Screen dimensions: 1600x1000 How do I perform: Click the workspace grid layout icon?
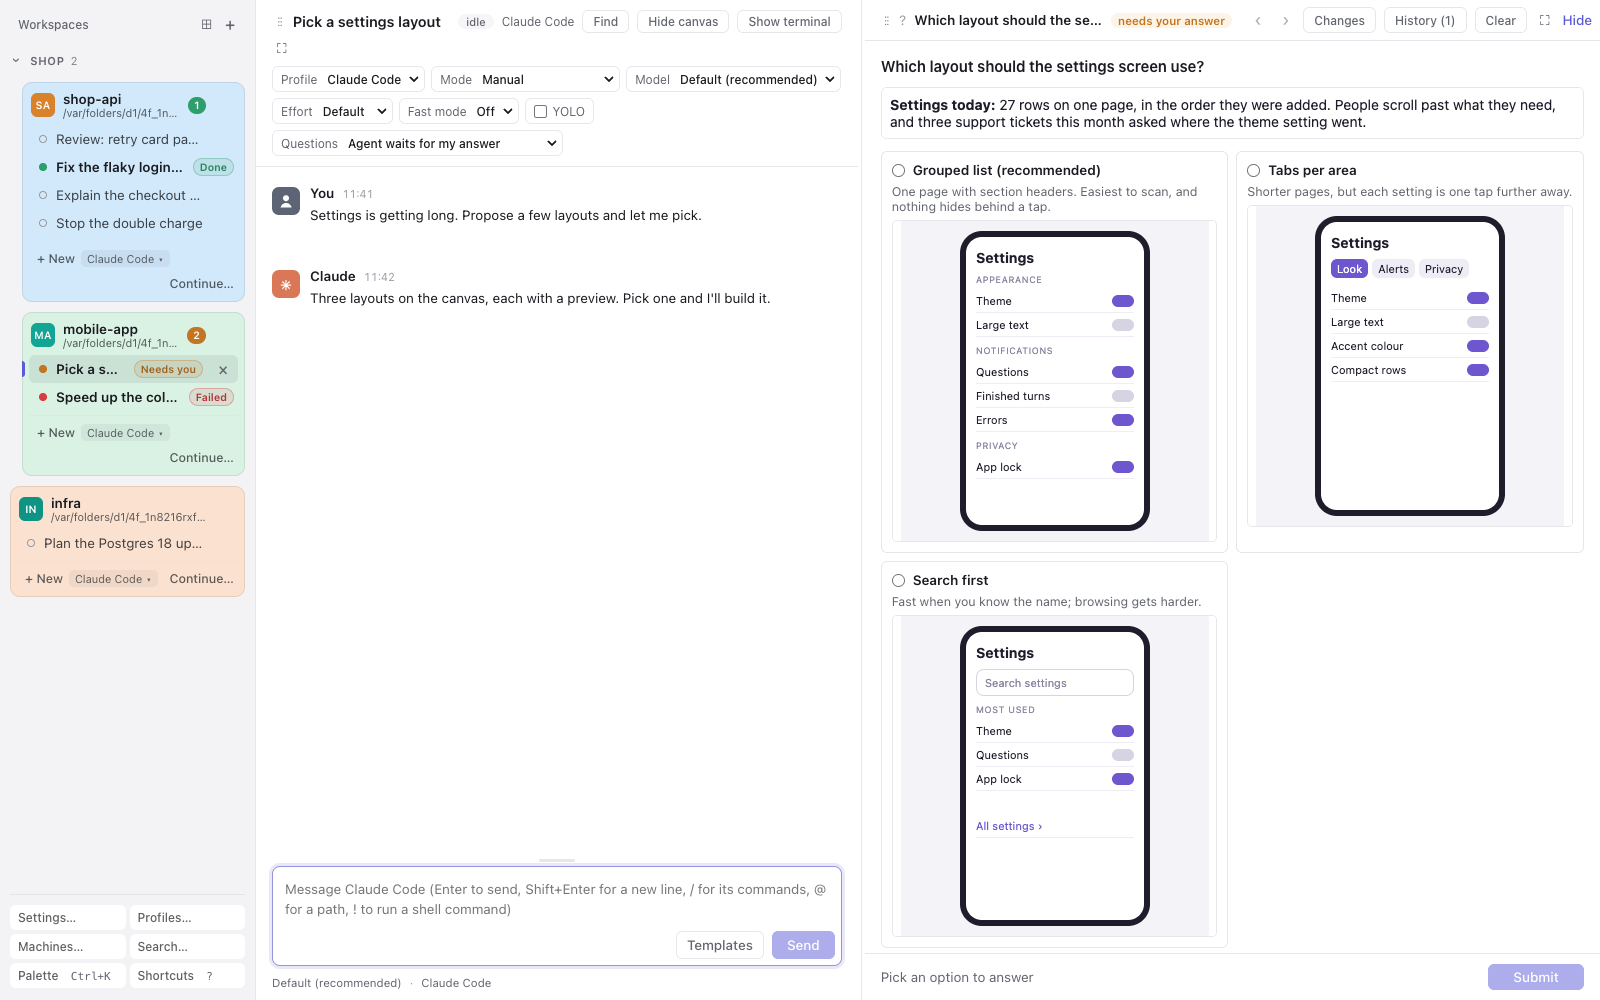pos(206,25)
